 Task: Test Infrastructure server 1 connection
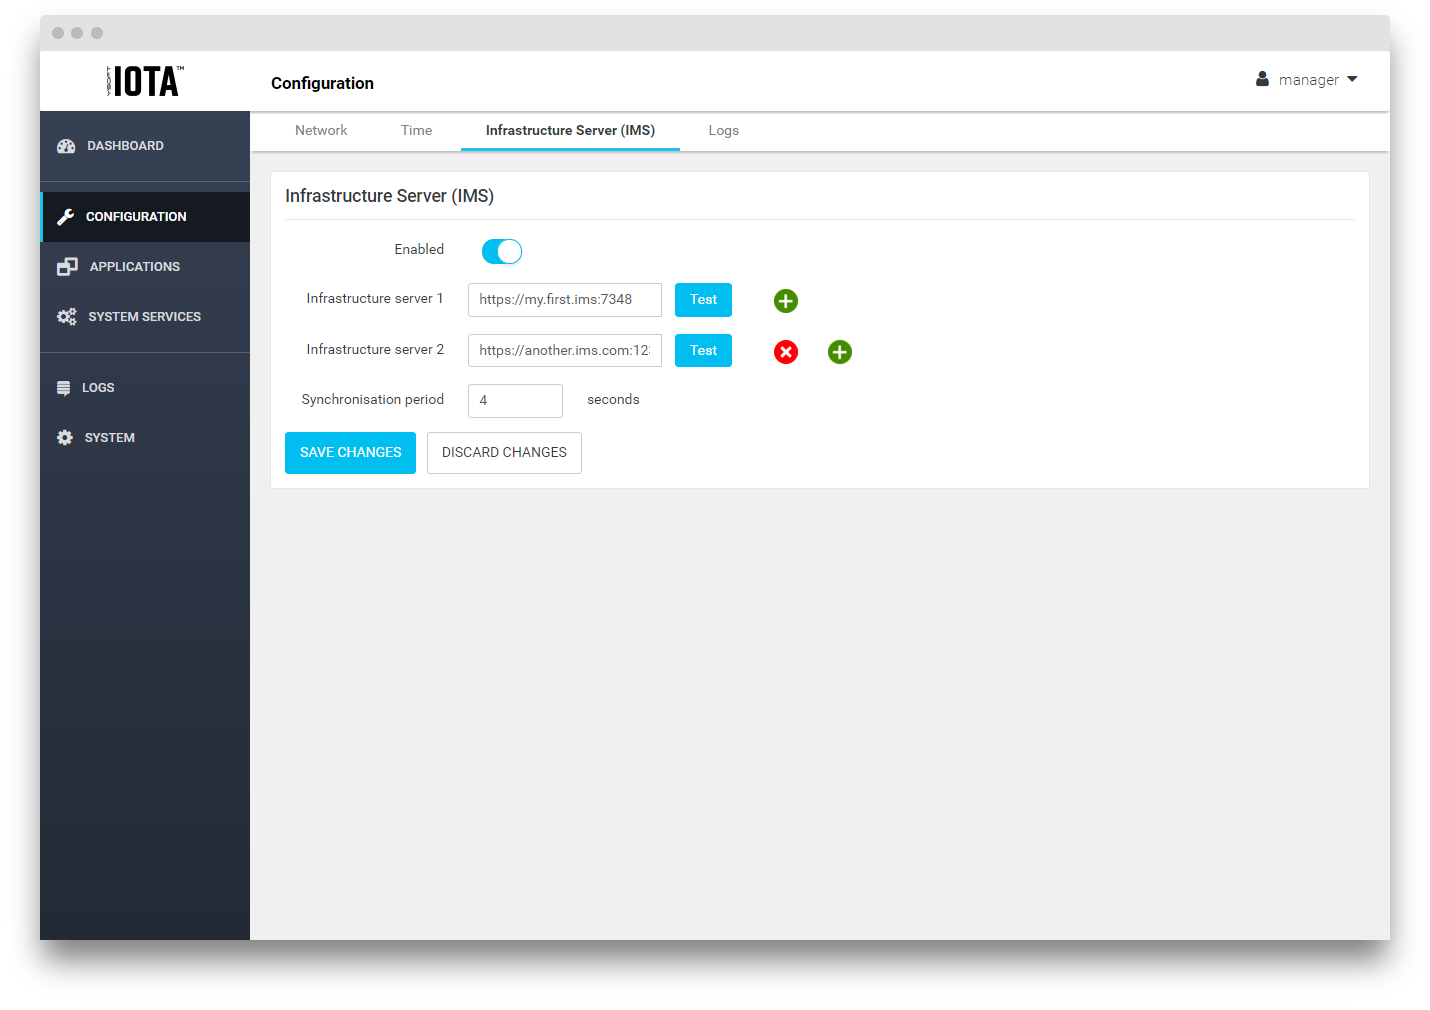point(703,300)
